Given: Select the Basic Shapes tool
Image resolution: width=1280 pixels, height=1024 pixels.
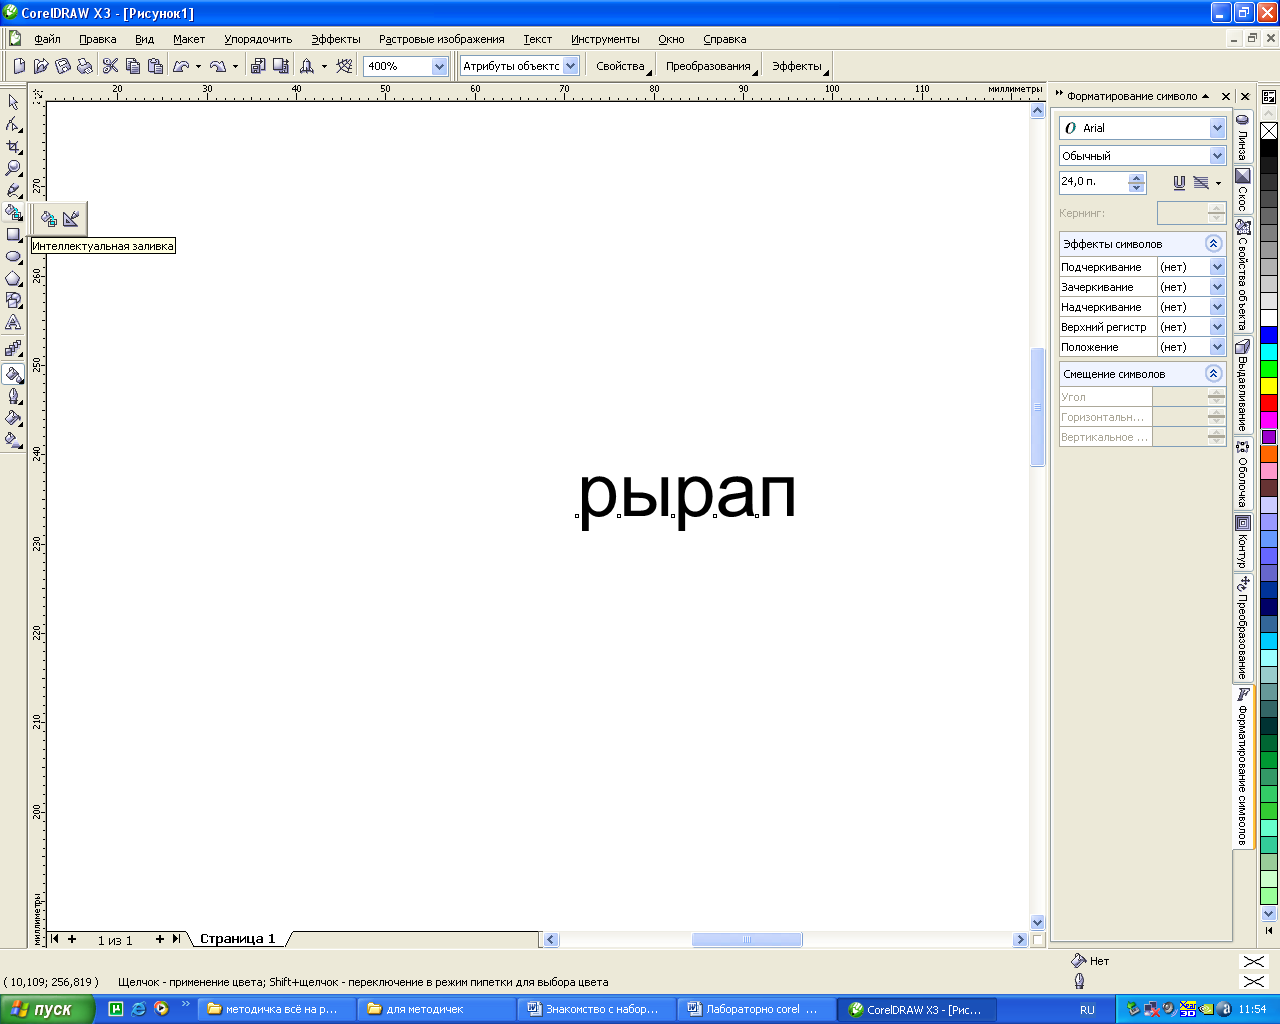Looking at the screenshot, I should (13, 300).
